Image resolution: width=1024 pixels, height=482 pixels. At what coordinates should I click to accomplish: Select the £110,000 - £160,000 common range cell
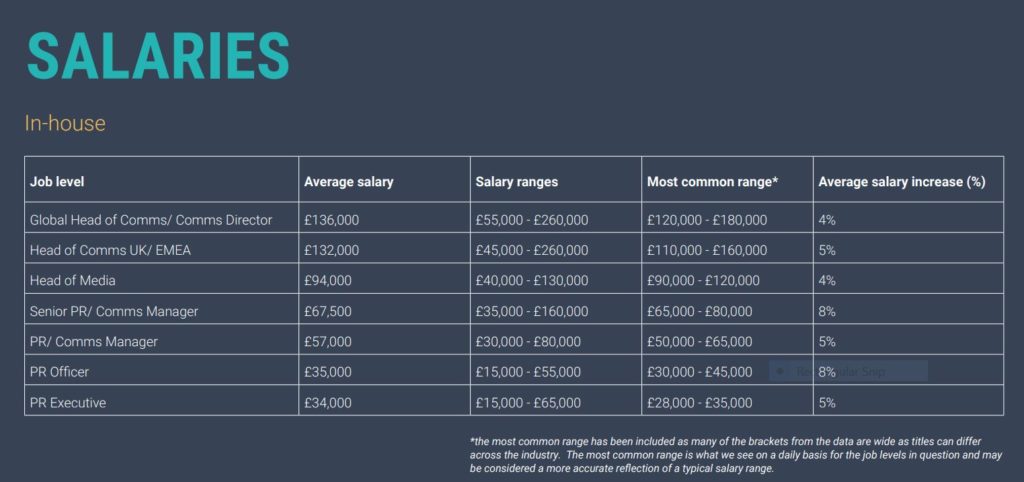[x=707, y=250]
